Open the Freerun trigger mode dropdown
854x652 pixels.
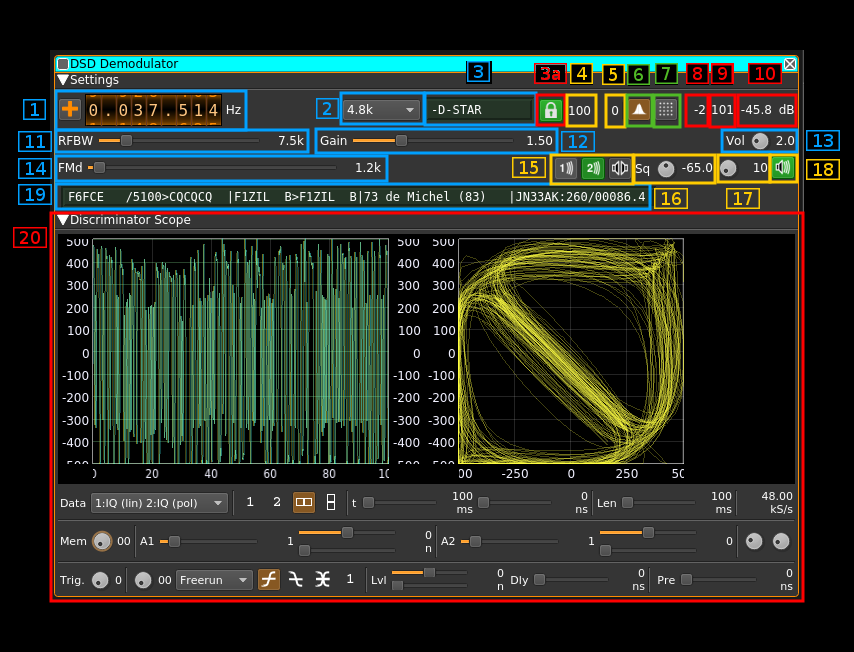tap(215, 580)
